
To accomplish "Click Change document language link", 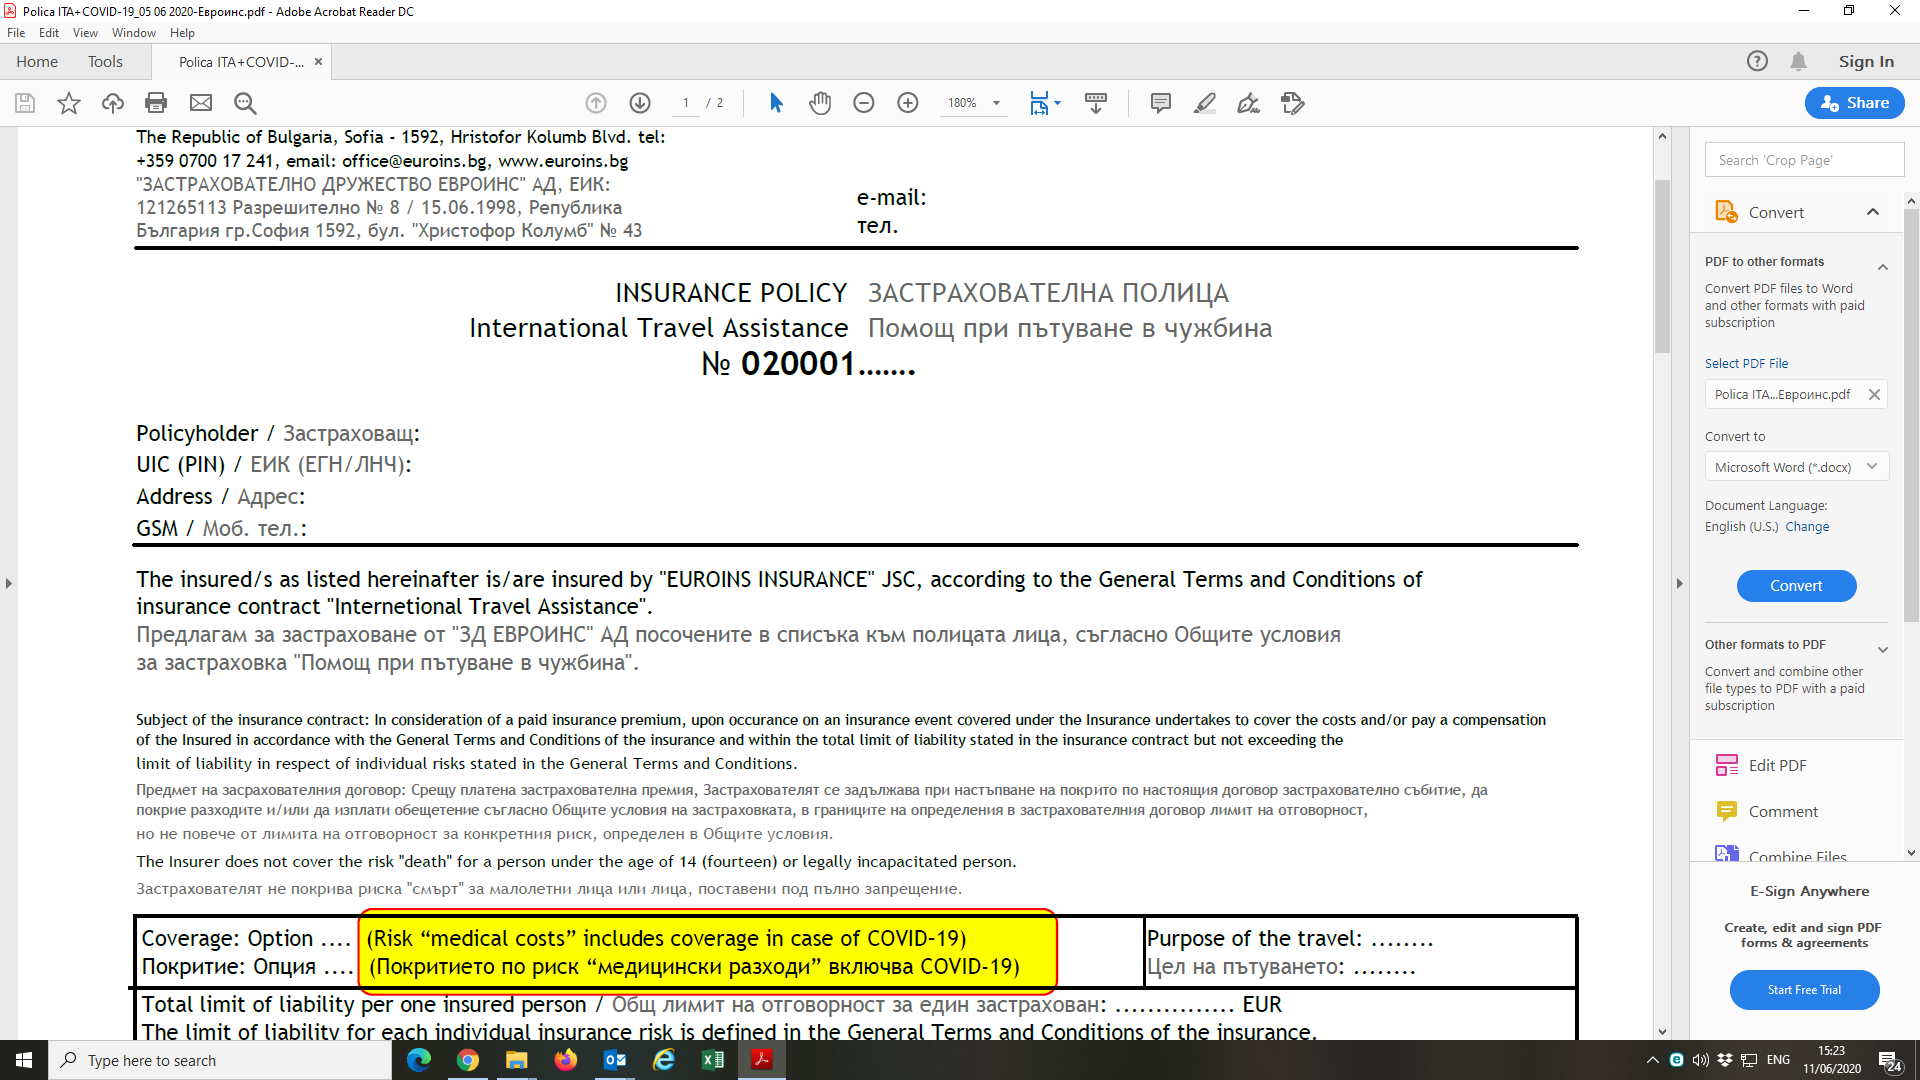I will [1807, 527].
